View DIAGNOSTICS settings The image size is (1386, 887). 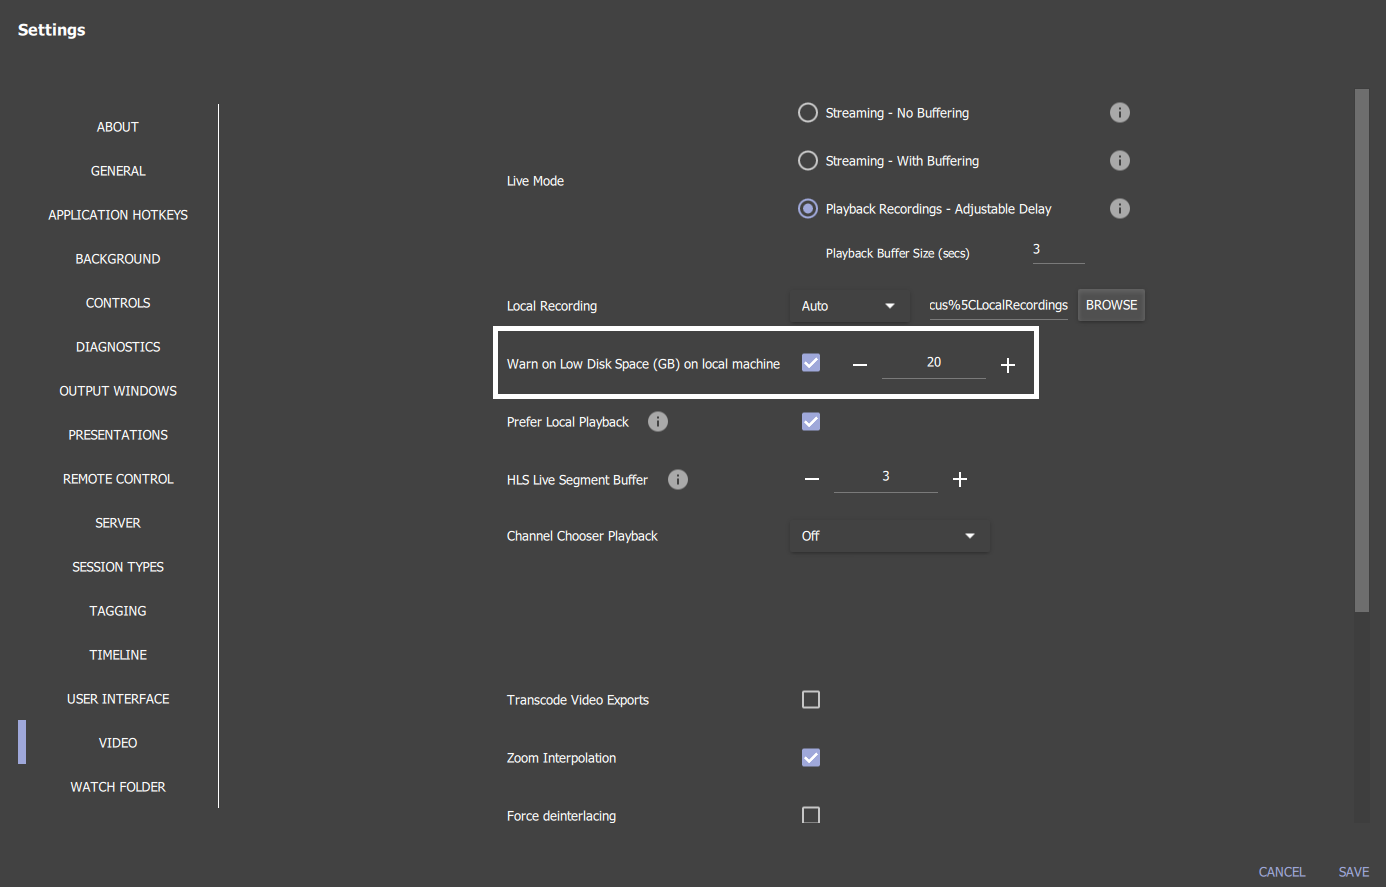pos(118,347)
